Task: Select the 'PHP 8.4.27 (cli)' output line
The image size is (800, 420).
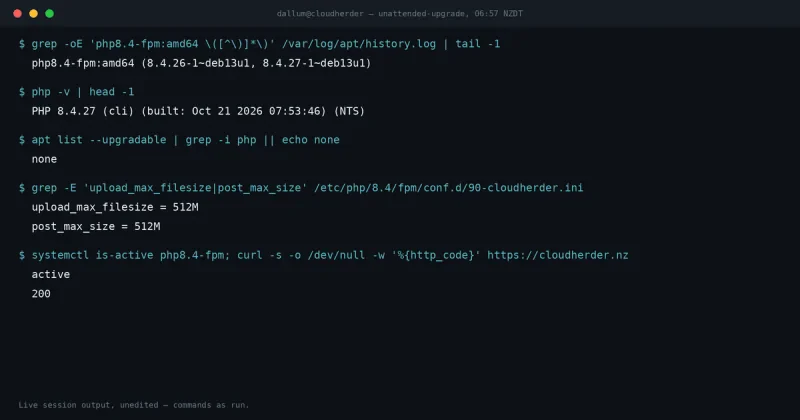Action: coord(198,111)
